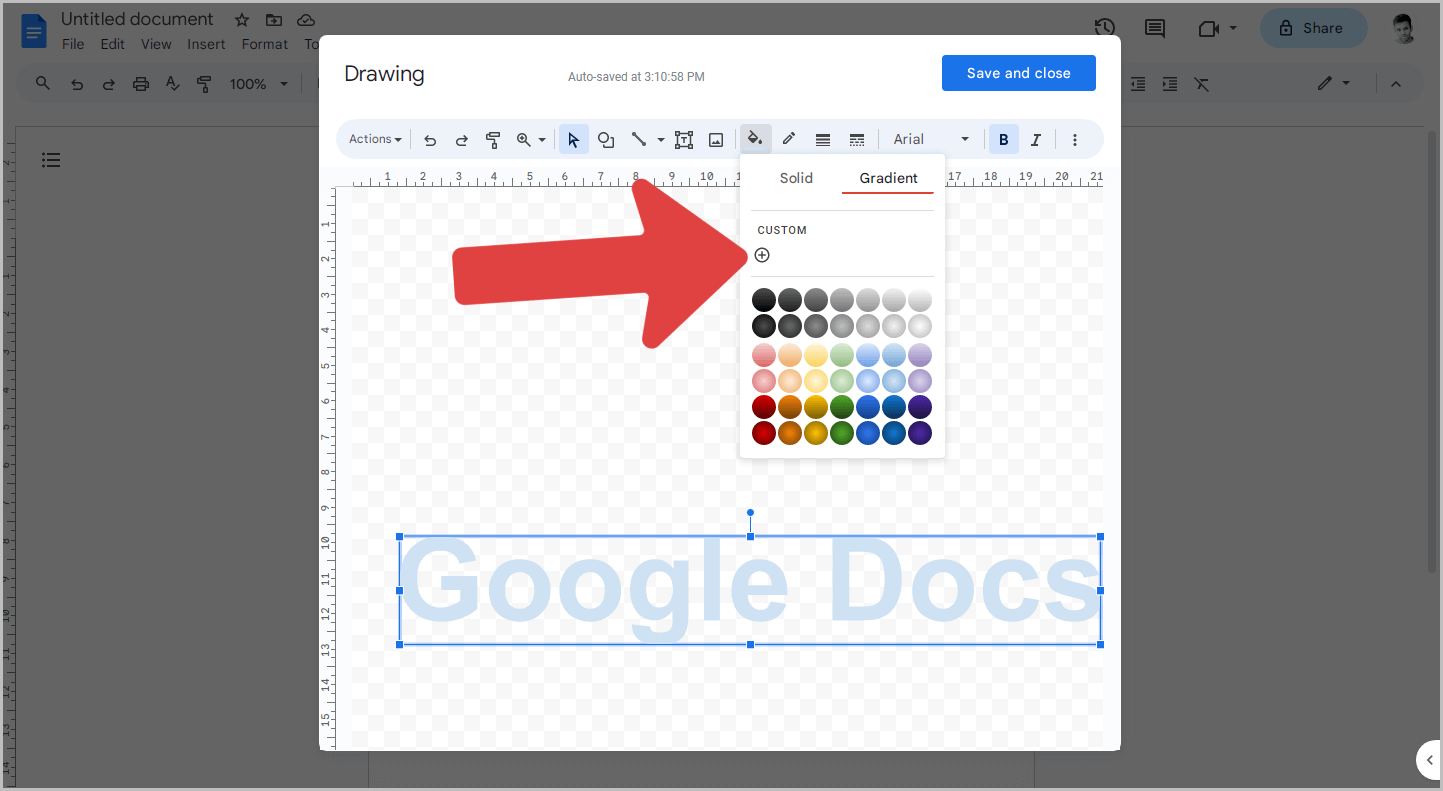Choose the Shape tool
Image resolution: width=1443 pixels, height=791 pixels.
[x=606, y=140]
